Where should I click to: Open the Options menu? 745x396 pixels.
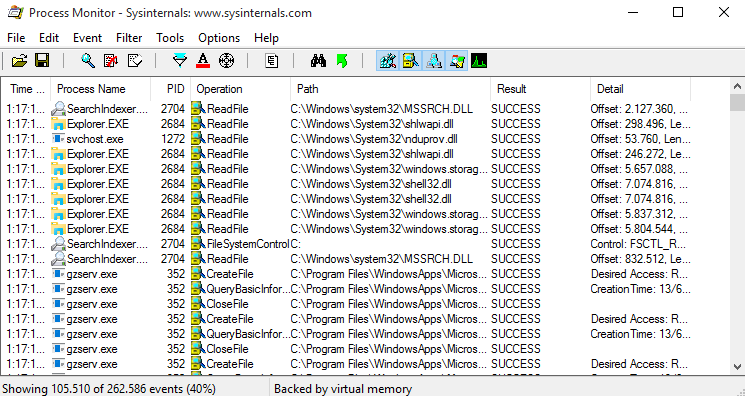point(219,38)
